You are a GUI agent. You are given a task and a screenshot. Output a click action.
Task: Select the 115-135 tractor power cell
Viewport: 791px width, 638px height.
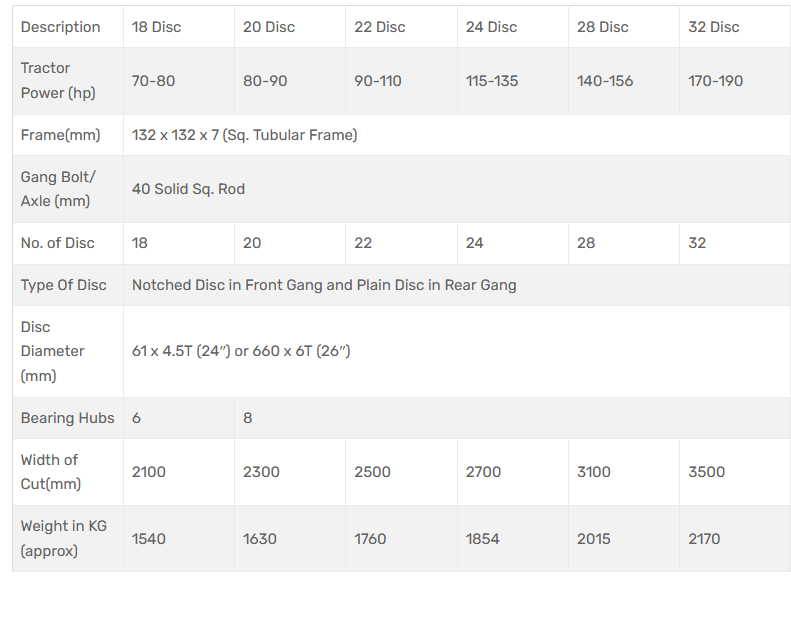point(492,81)
